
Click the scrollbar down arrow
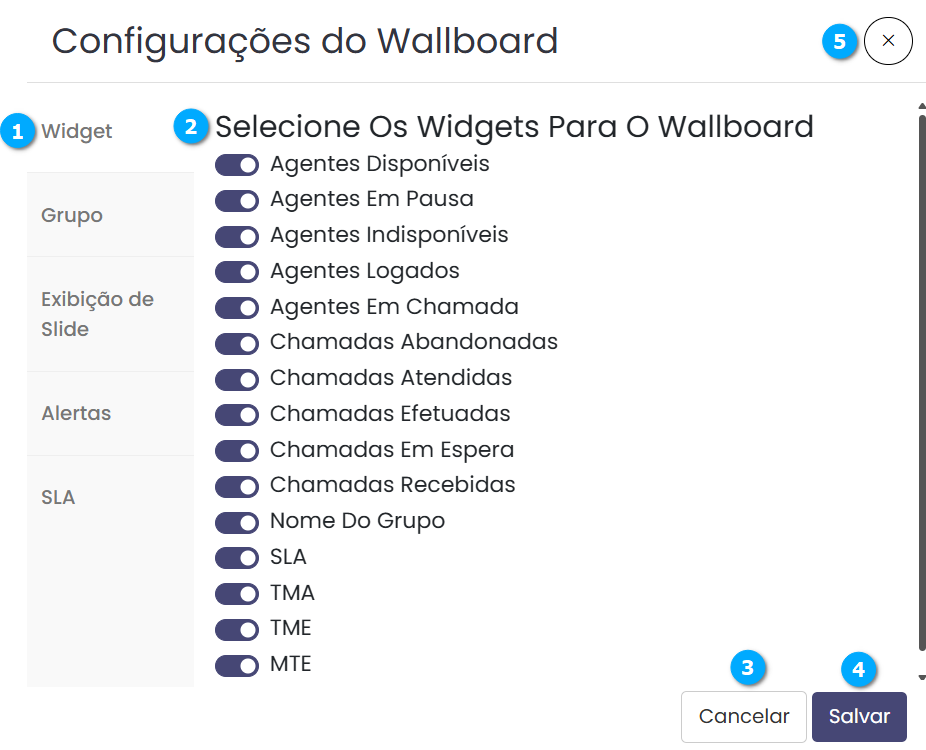tap(920, 677)
